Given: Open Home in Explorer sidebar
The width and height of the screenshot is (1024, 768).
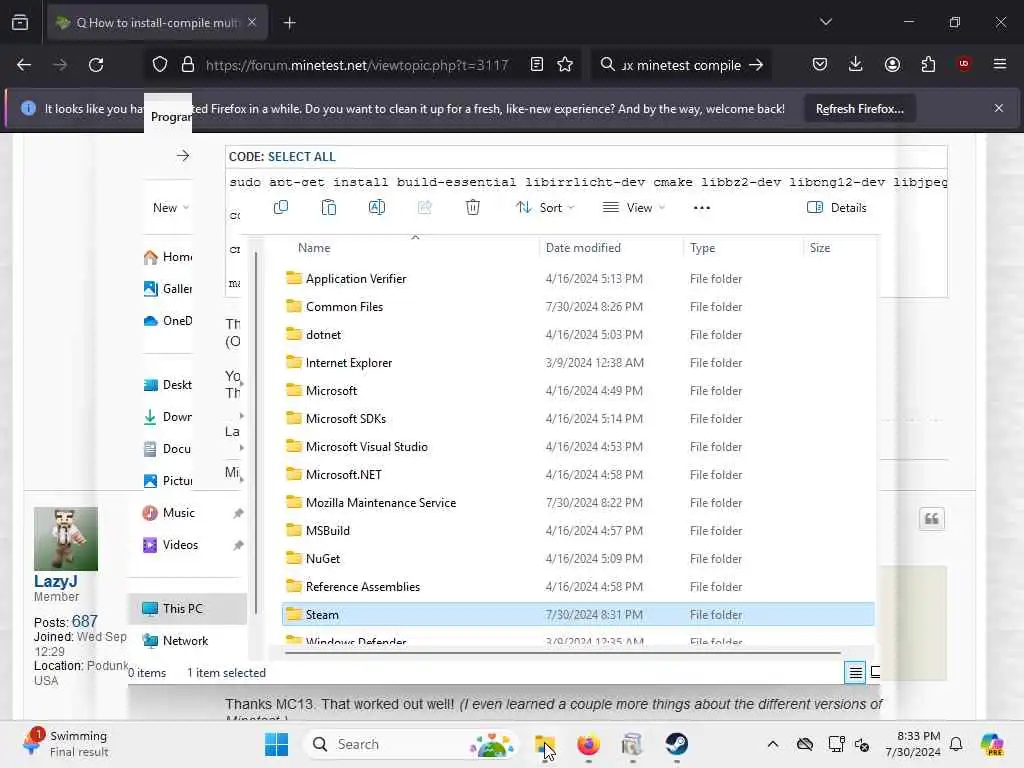Looking at the screenshot, I should (x=167, y=257).
